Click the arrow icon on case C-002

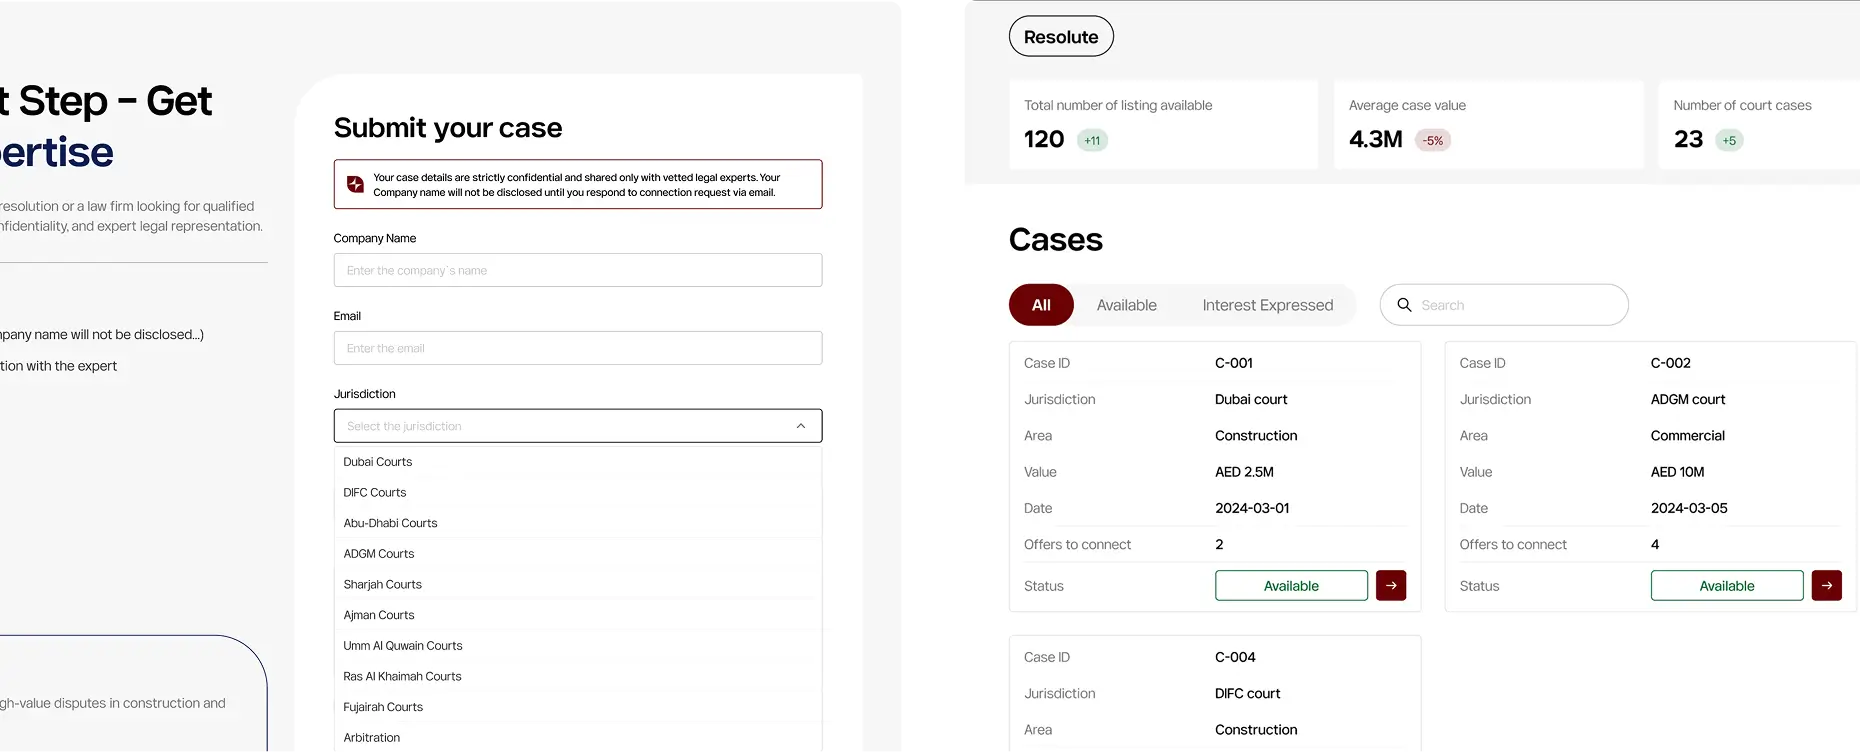point(1826,585)
